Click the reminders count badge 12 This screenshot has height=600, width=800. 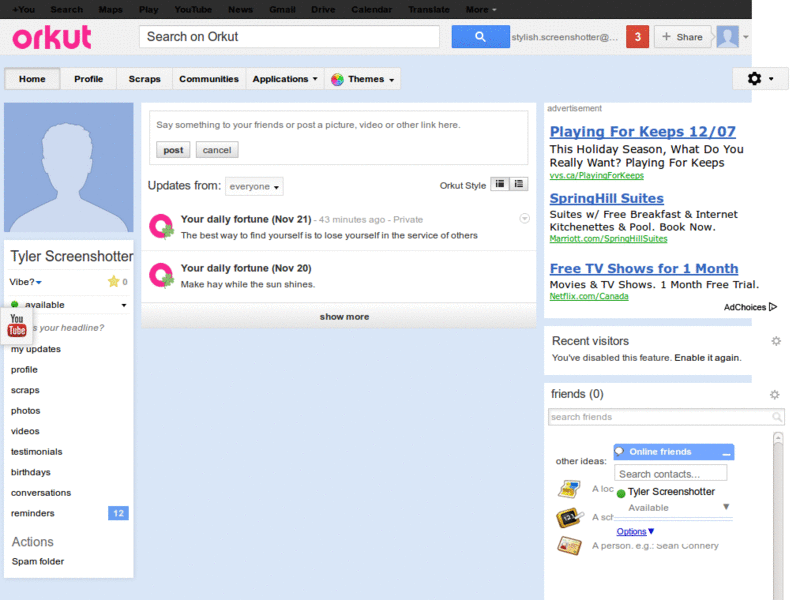(118, 513)
